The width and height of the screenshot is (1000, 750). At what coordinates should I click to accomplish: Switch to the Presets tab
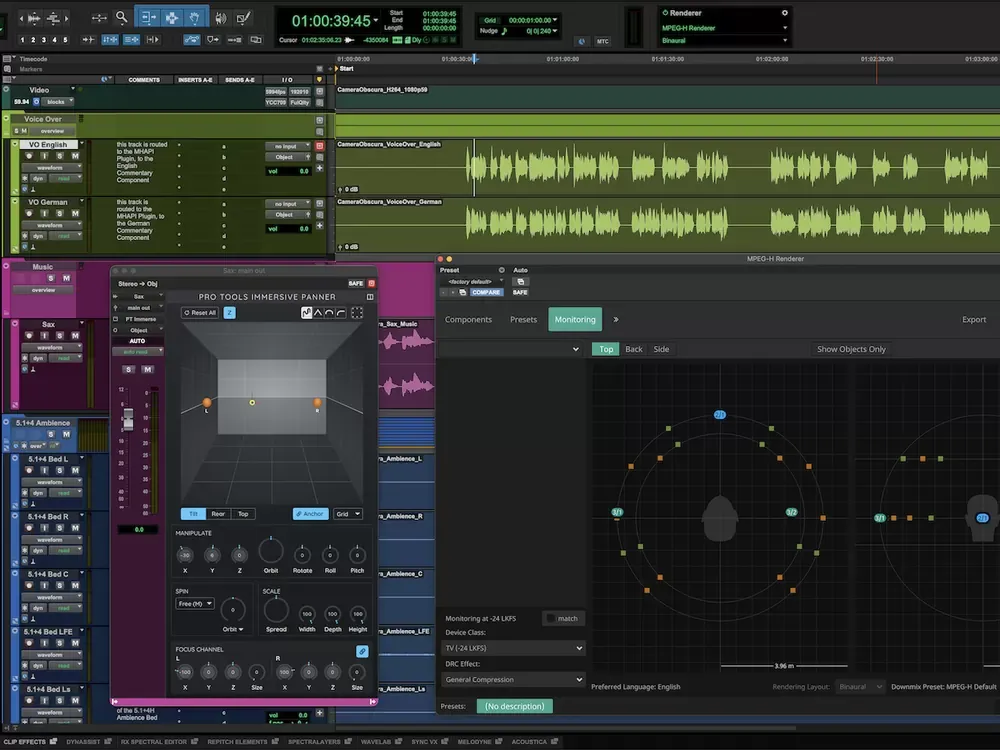(x=524, y=320)
